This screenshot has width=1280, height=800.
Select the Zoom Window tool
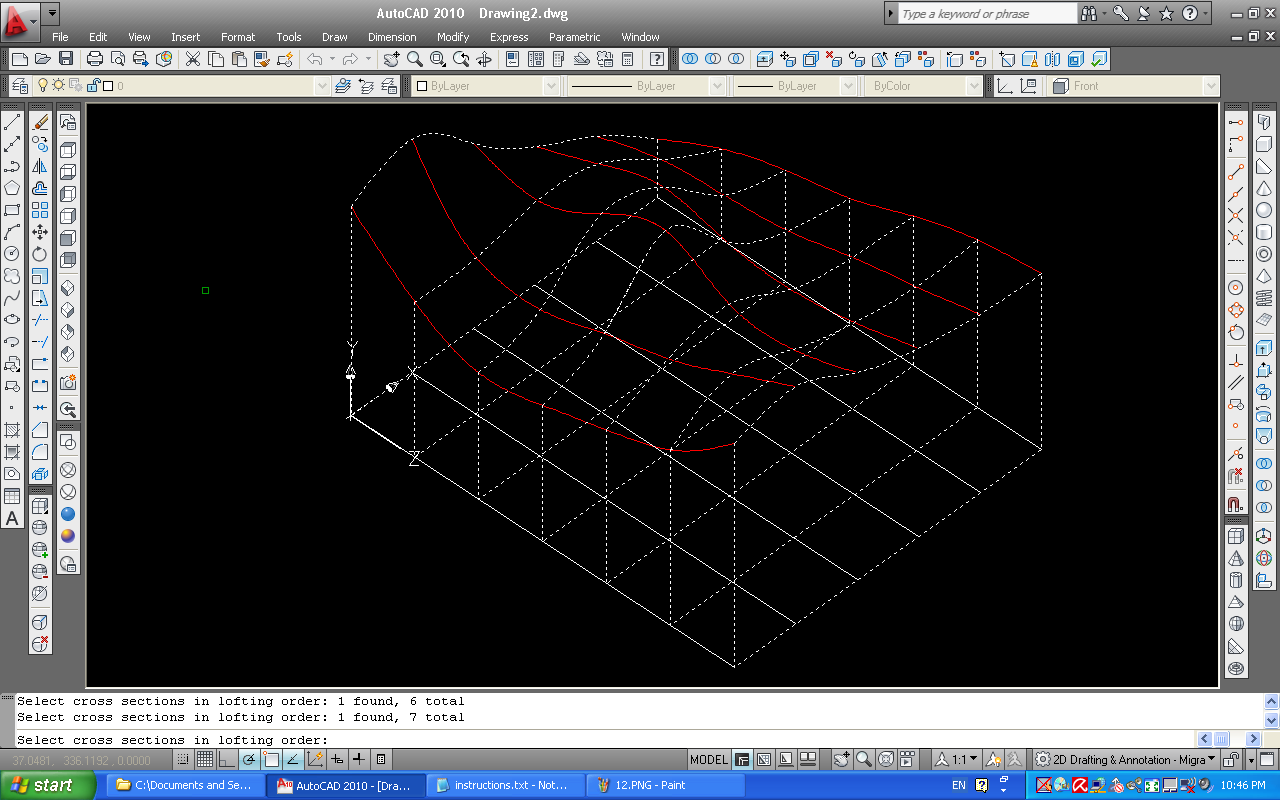tap(436, 59)
